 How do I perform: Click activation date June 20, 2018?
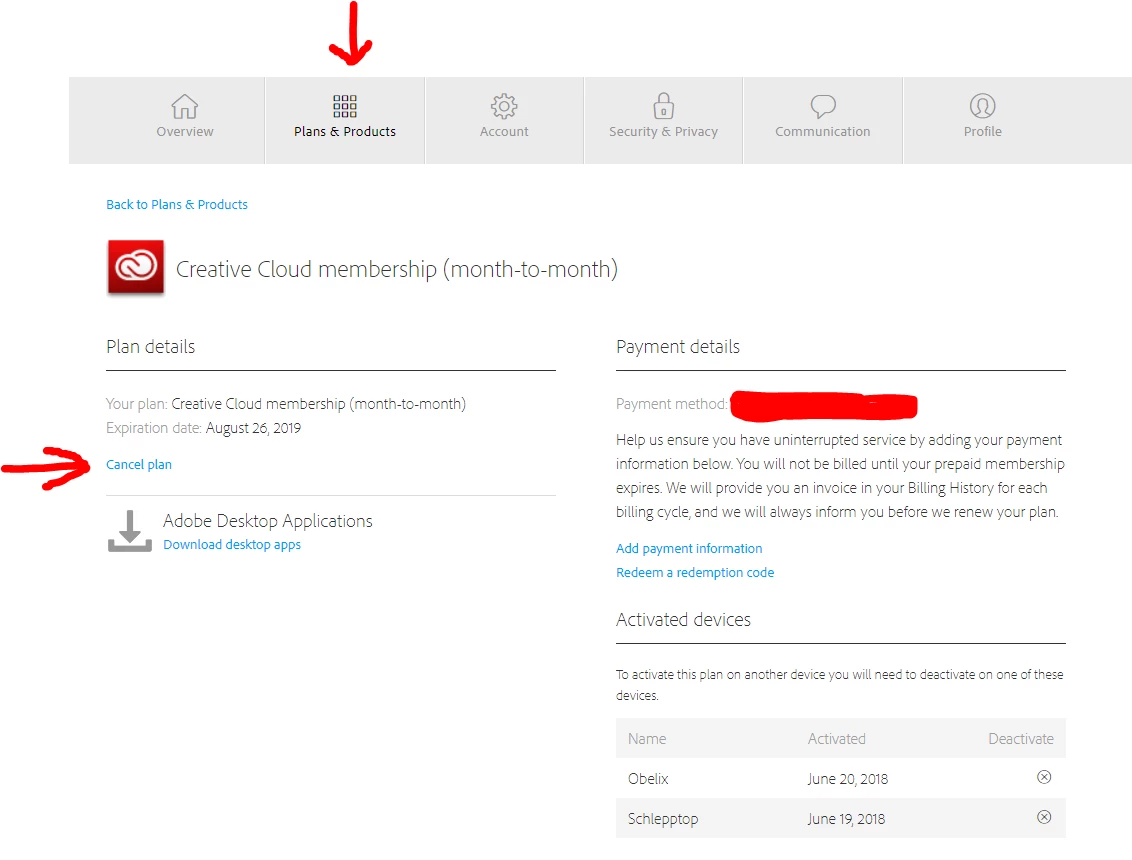pos(848,778)
